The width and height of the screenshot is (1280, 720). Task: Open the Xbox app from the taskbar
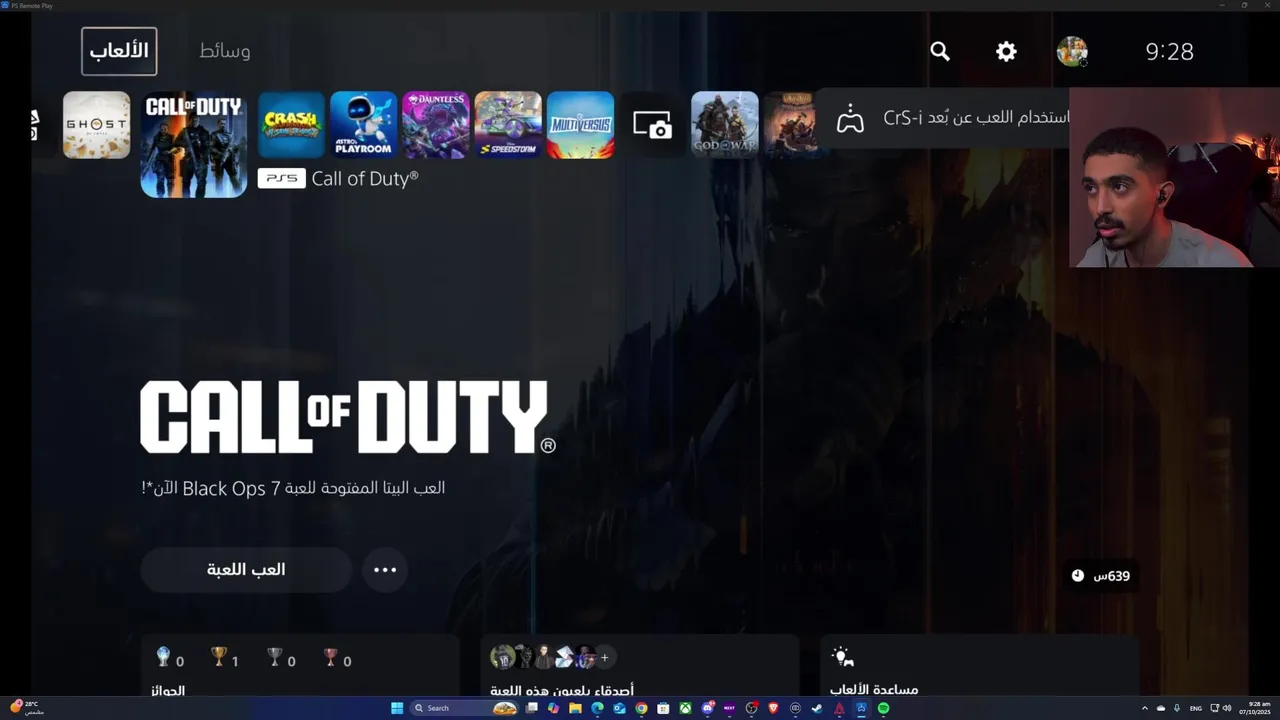click(685, 708)
